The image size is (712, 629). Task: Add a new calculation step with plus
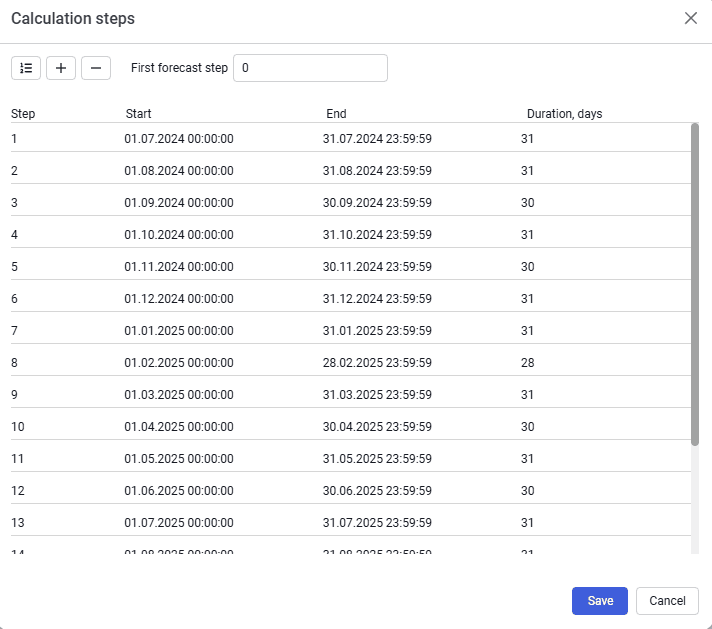[61, 68]
